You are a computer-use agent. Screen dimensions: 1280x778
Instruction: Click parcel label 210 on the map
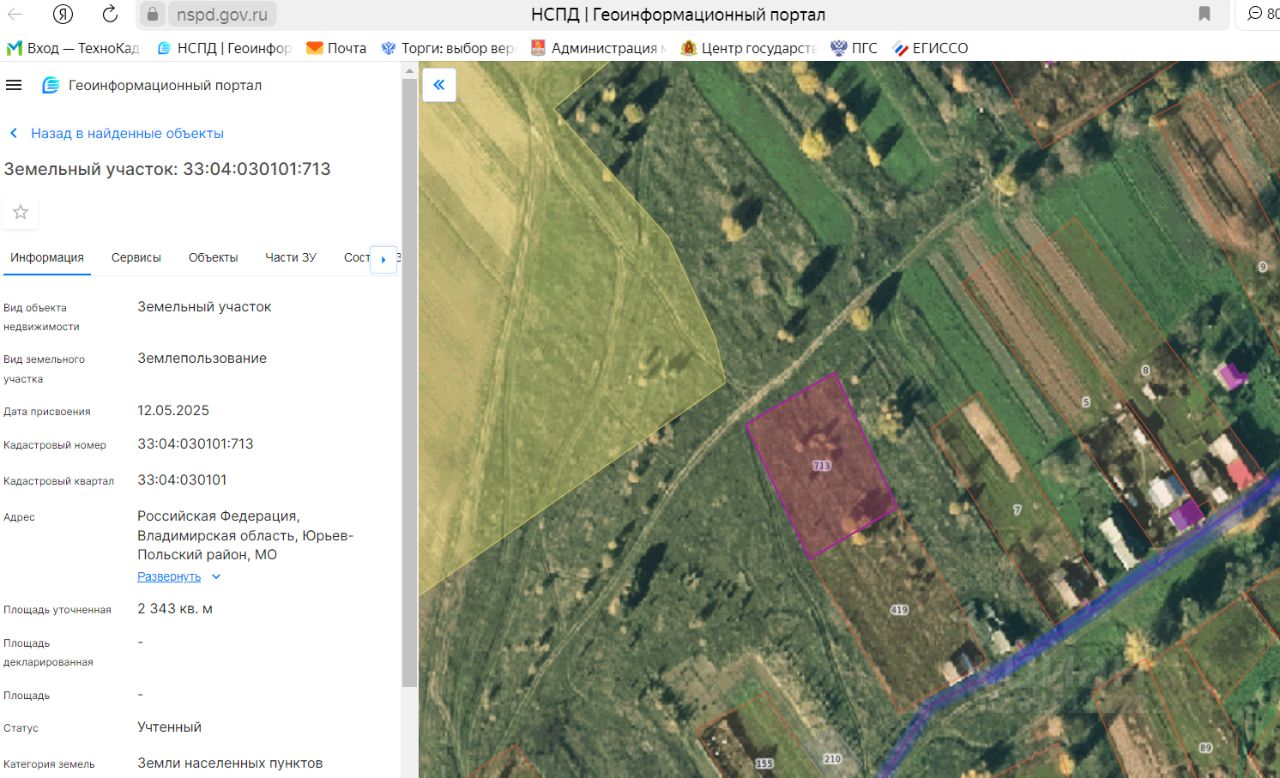832,759
